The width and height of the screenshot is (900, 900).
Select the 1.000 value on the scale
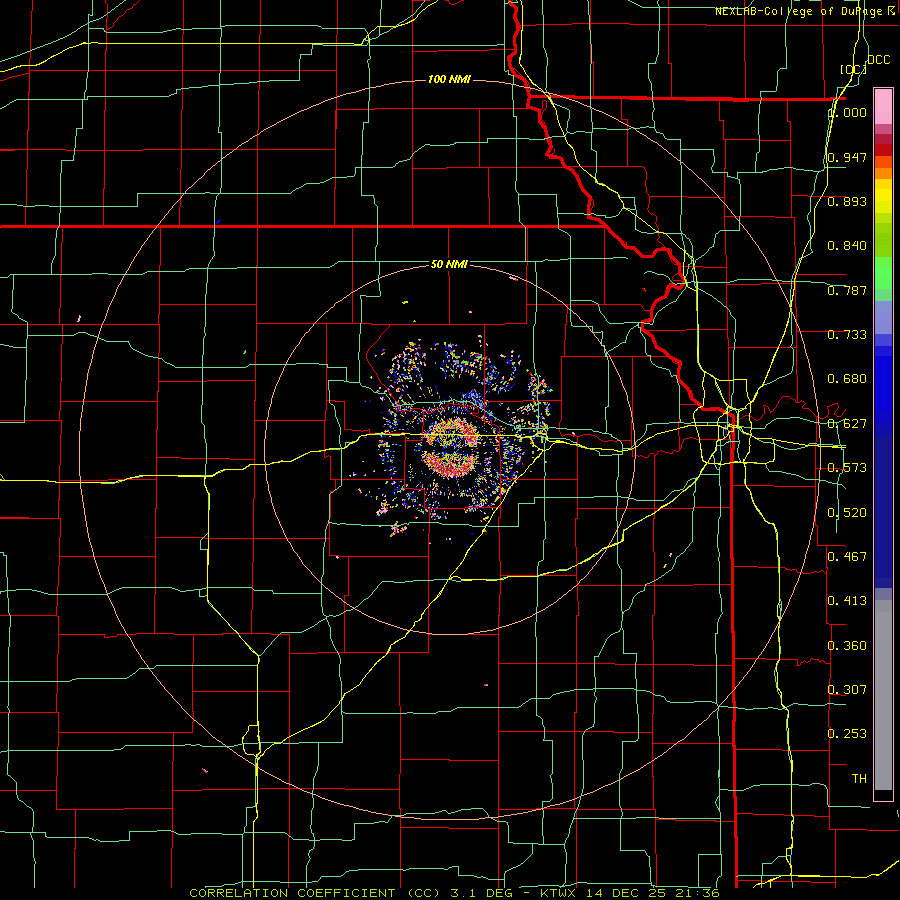pyautogui.click(x=847, y=112)
